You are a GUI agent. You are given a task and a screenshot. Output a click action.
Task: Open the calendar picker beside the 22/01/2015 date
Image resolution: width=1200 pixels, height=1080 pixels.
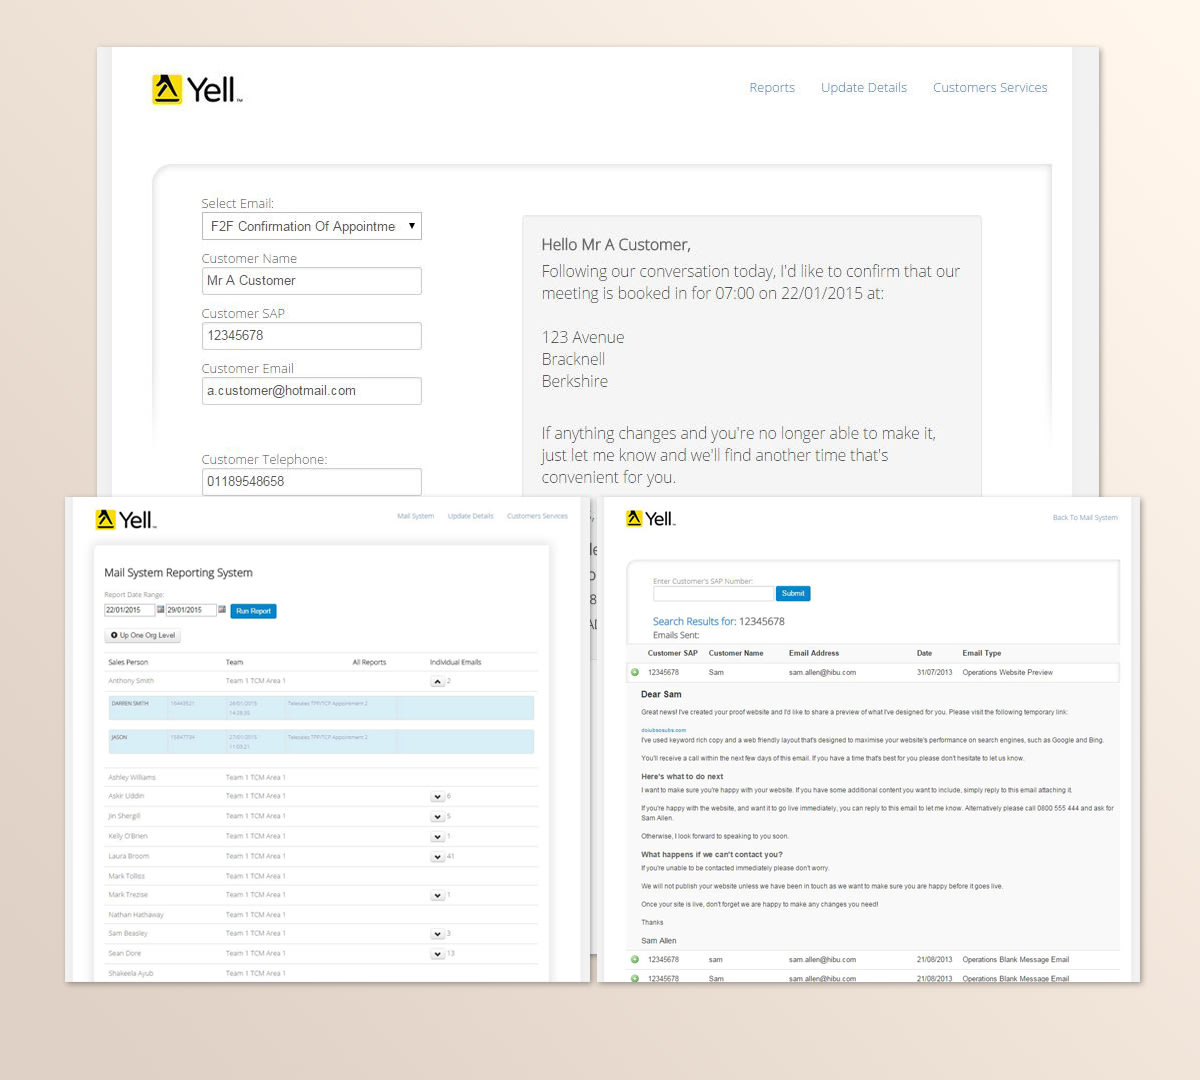click(x=161, y=609)
